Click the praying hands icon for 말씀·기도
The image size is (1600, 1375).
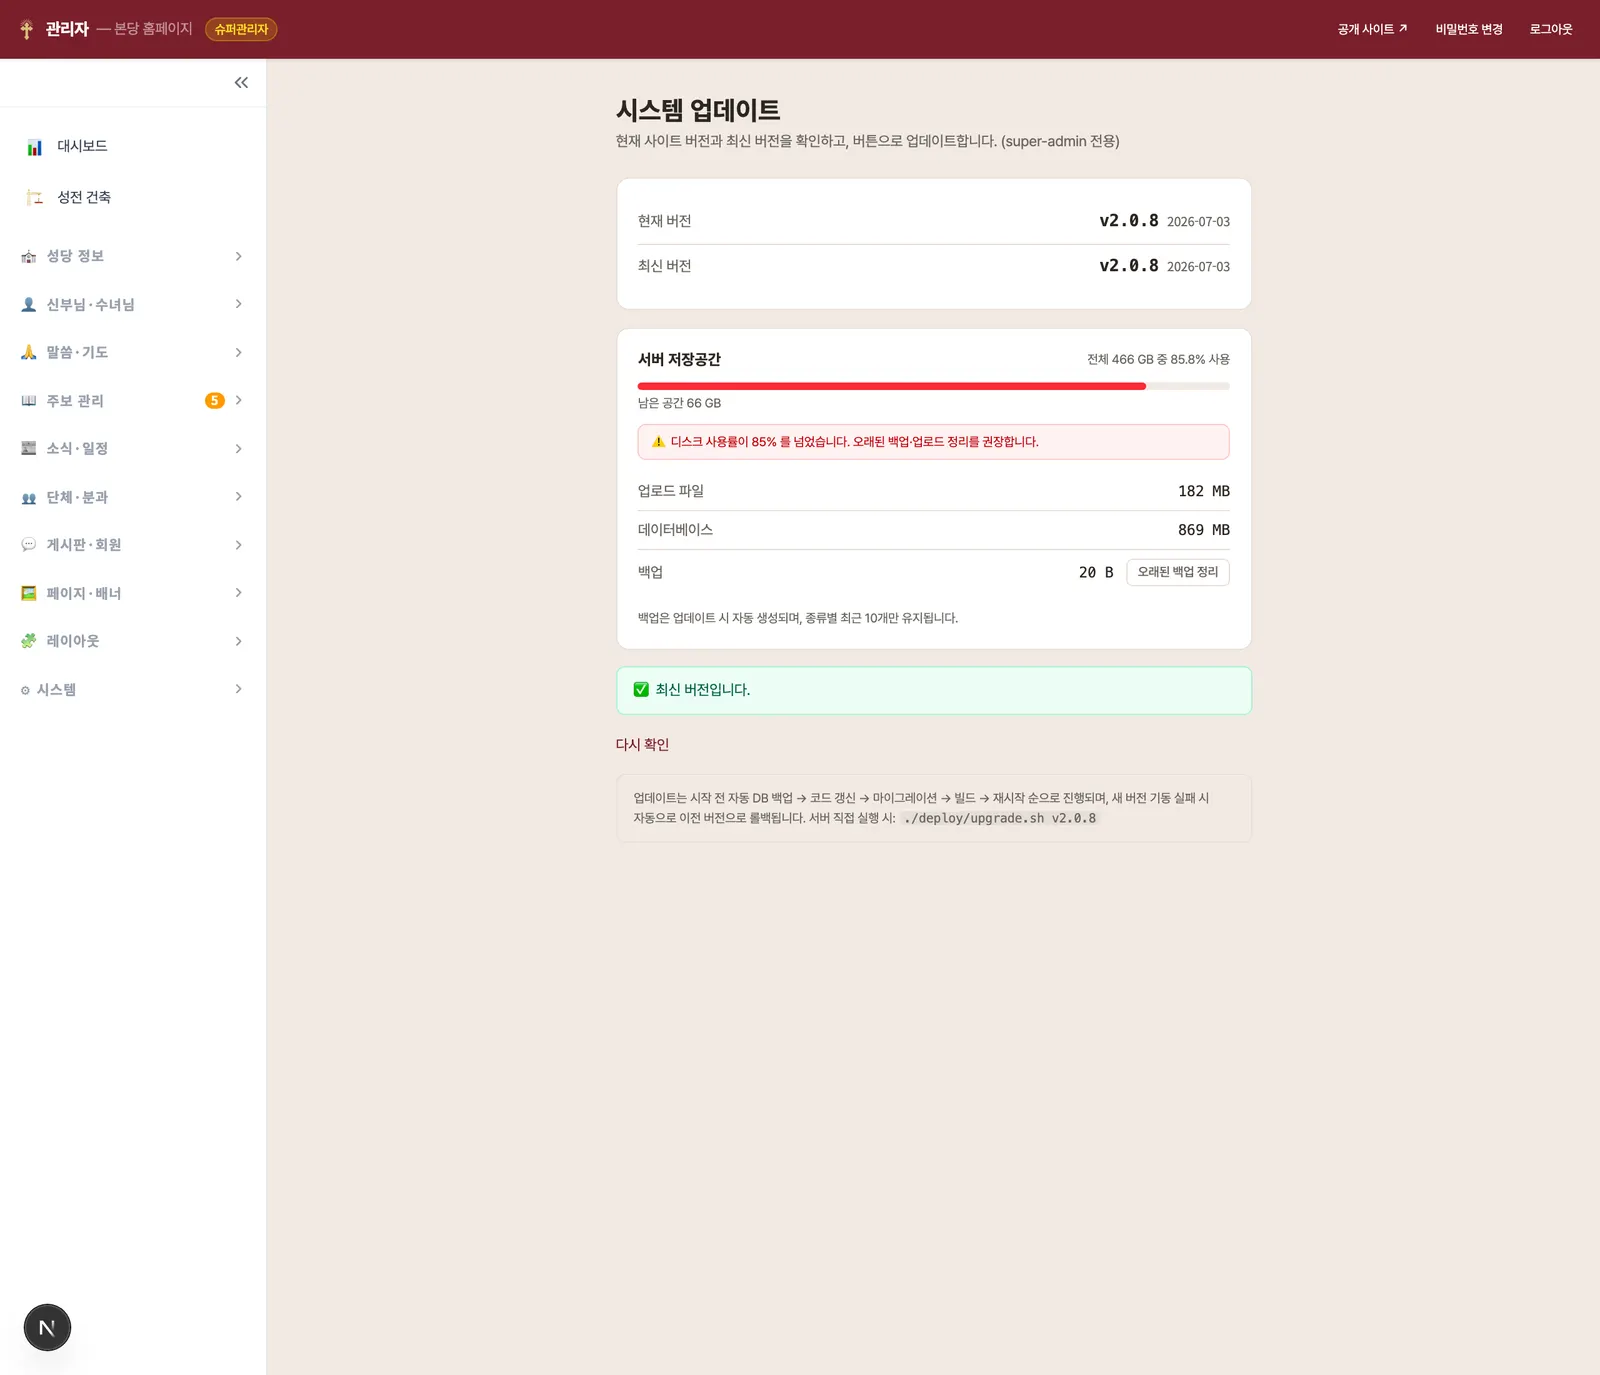click(29, 352)
